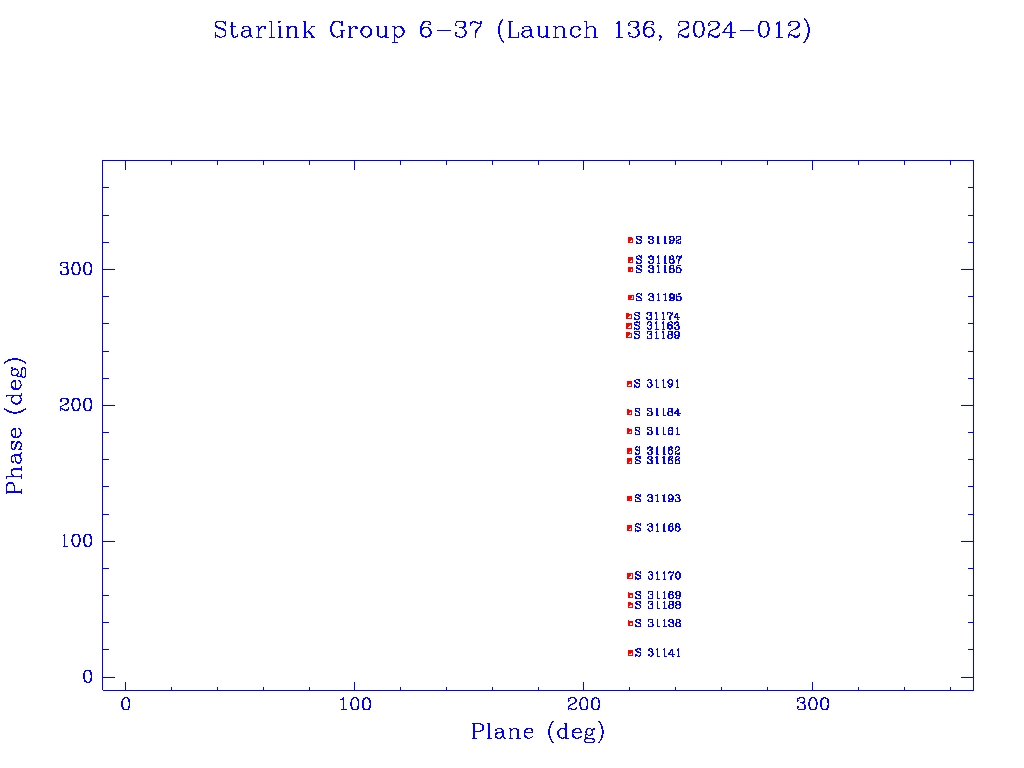The width and height of the screenshot is (1024, 768).
Task: Click the Starlink Group 6-37 plot title
Action: [512, 30]
